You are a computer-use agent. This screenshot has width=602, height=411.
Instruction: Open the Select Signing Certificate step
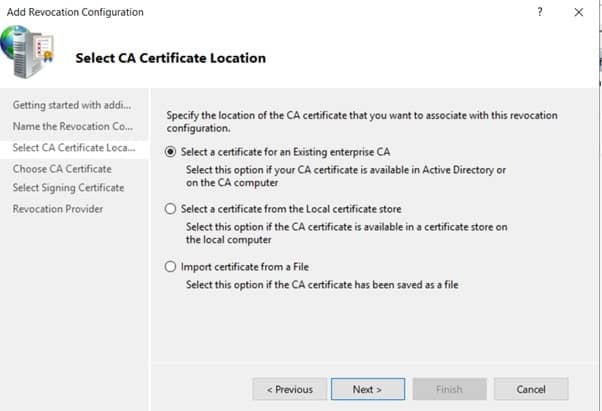pyautogui.click(x=68, y=188)
